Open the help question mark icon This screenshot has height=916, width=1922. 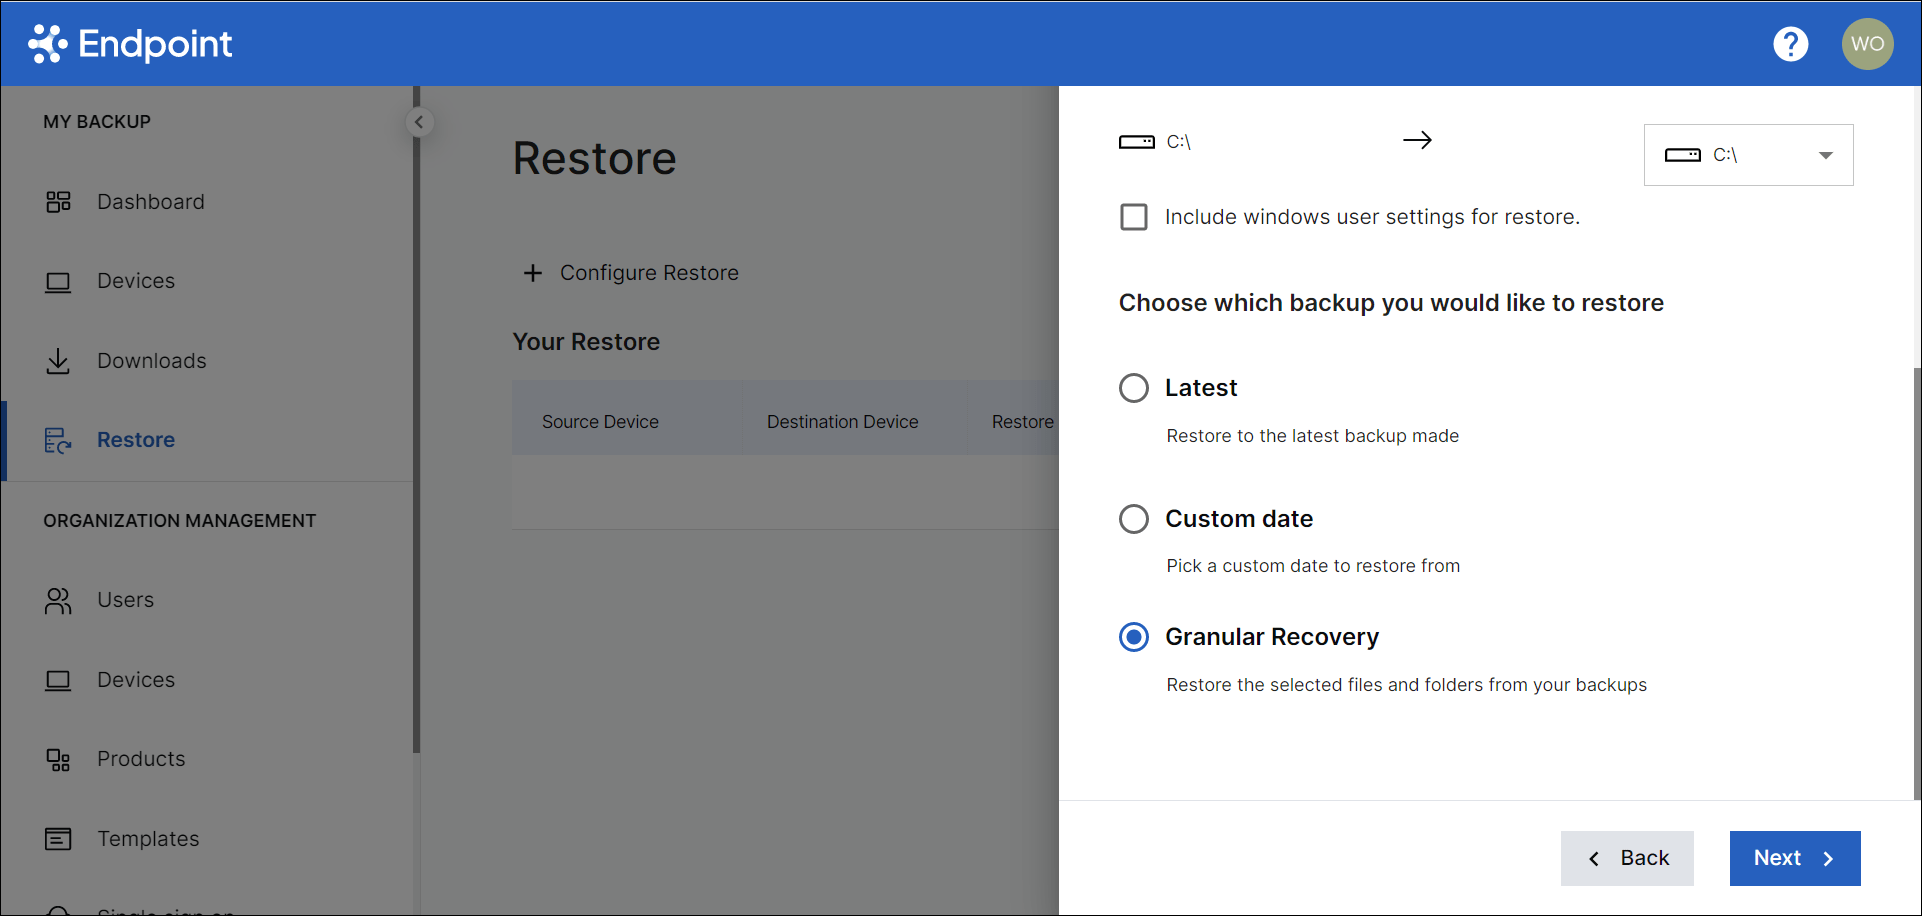[x=1790, y=43]
